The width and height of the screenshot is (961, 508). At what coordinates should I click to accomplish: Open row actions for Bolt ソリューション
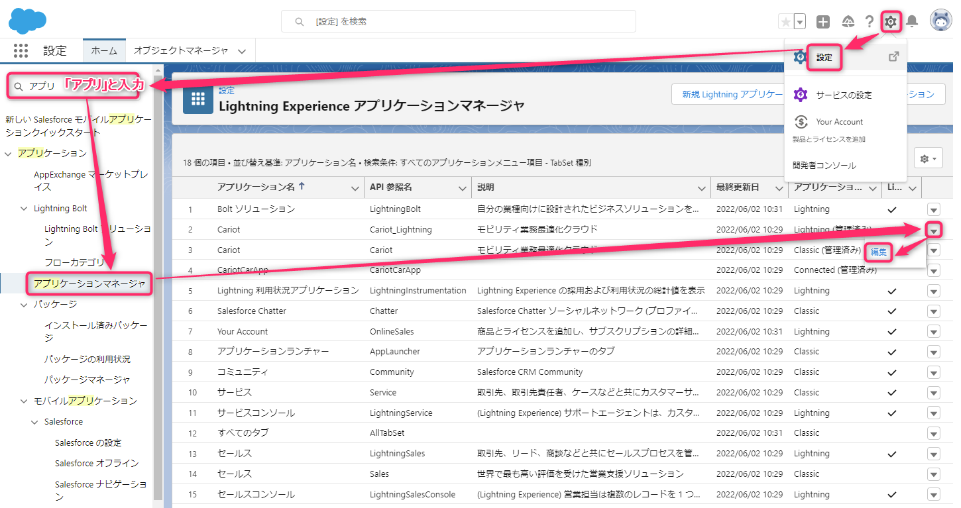(933, 210)
